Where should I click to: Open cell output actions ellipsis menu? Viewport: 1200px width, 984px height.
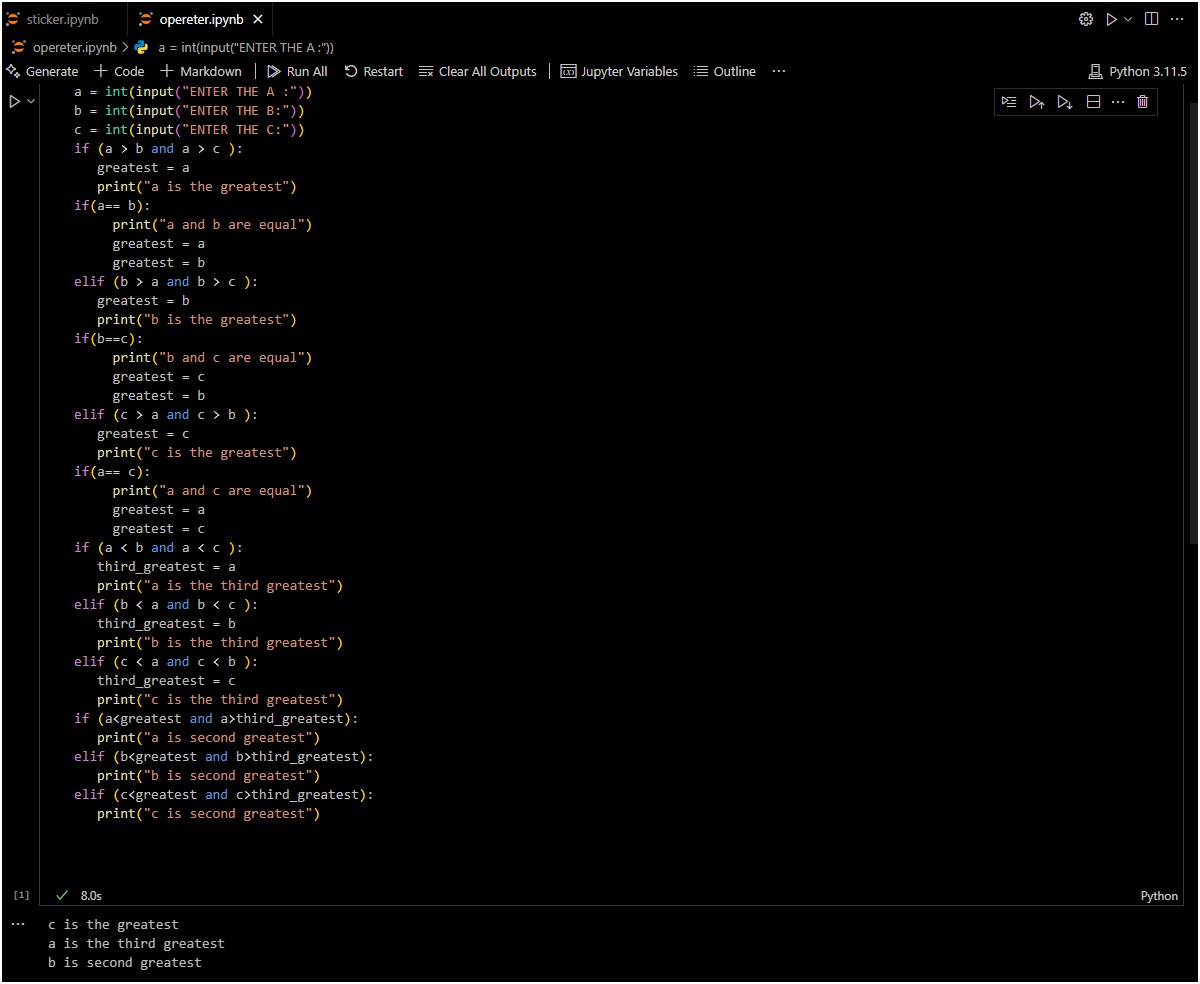point(17,924)
